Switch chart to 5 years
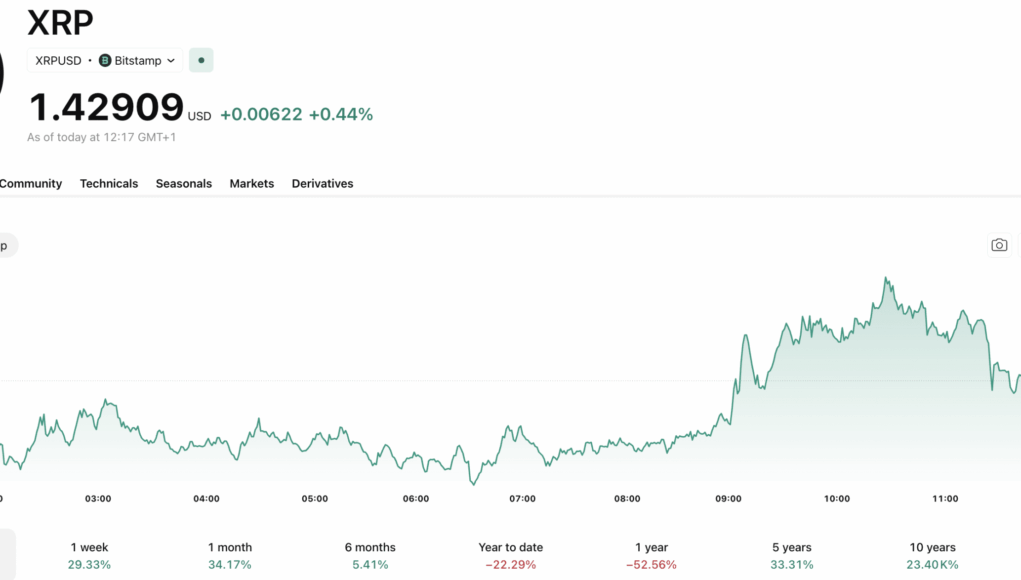 (792, 556)
